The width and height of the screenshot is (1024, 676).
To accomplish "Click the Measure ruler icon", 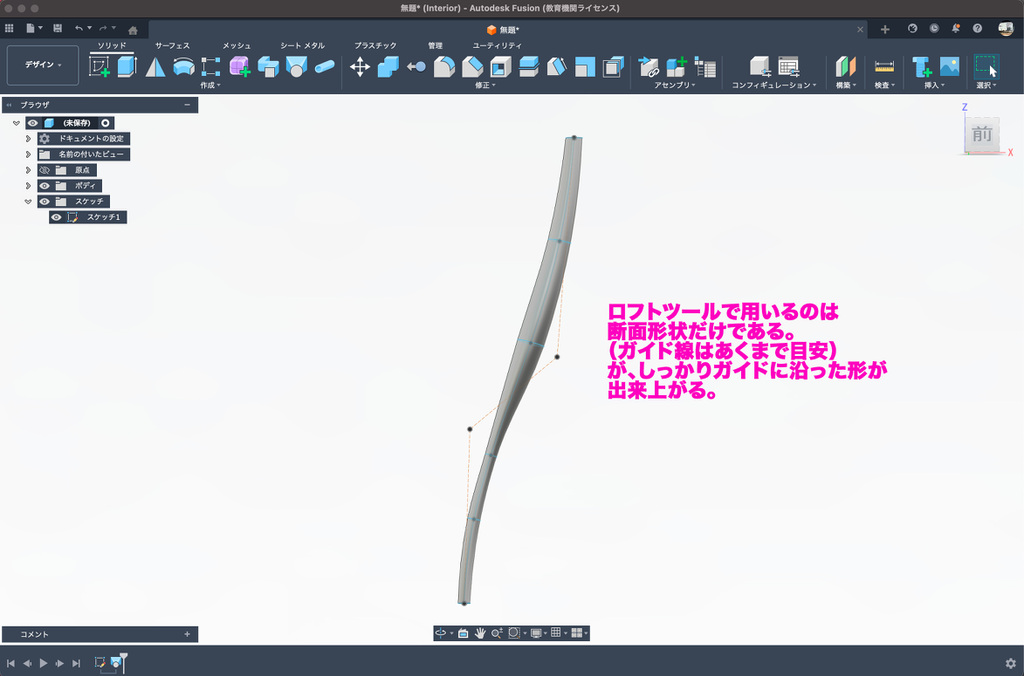I will tap(884, 67).
